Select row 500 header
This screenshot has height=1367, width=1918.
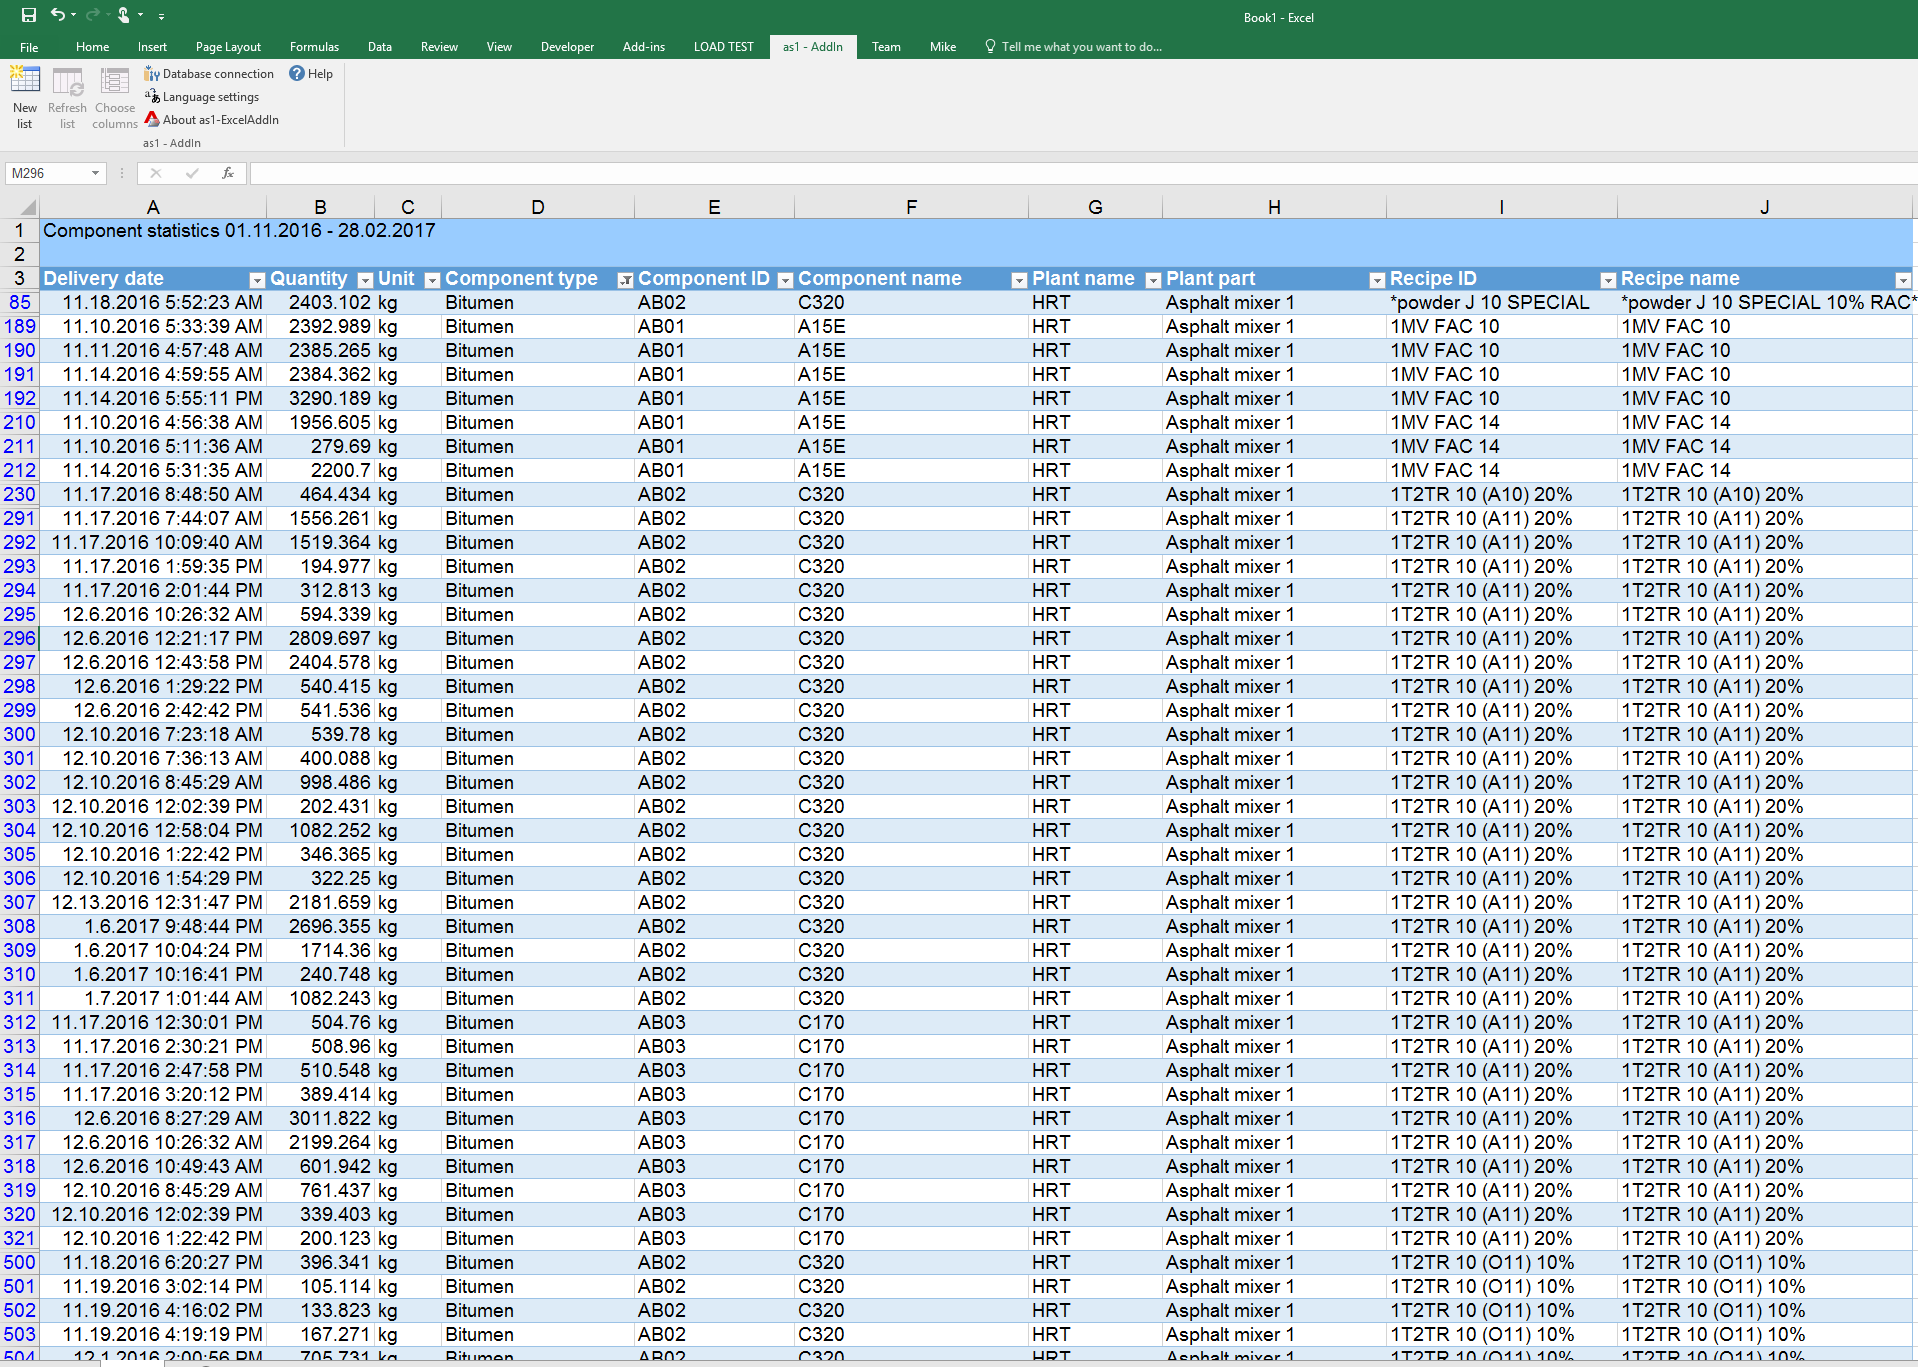pos(20,1262)
